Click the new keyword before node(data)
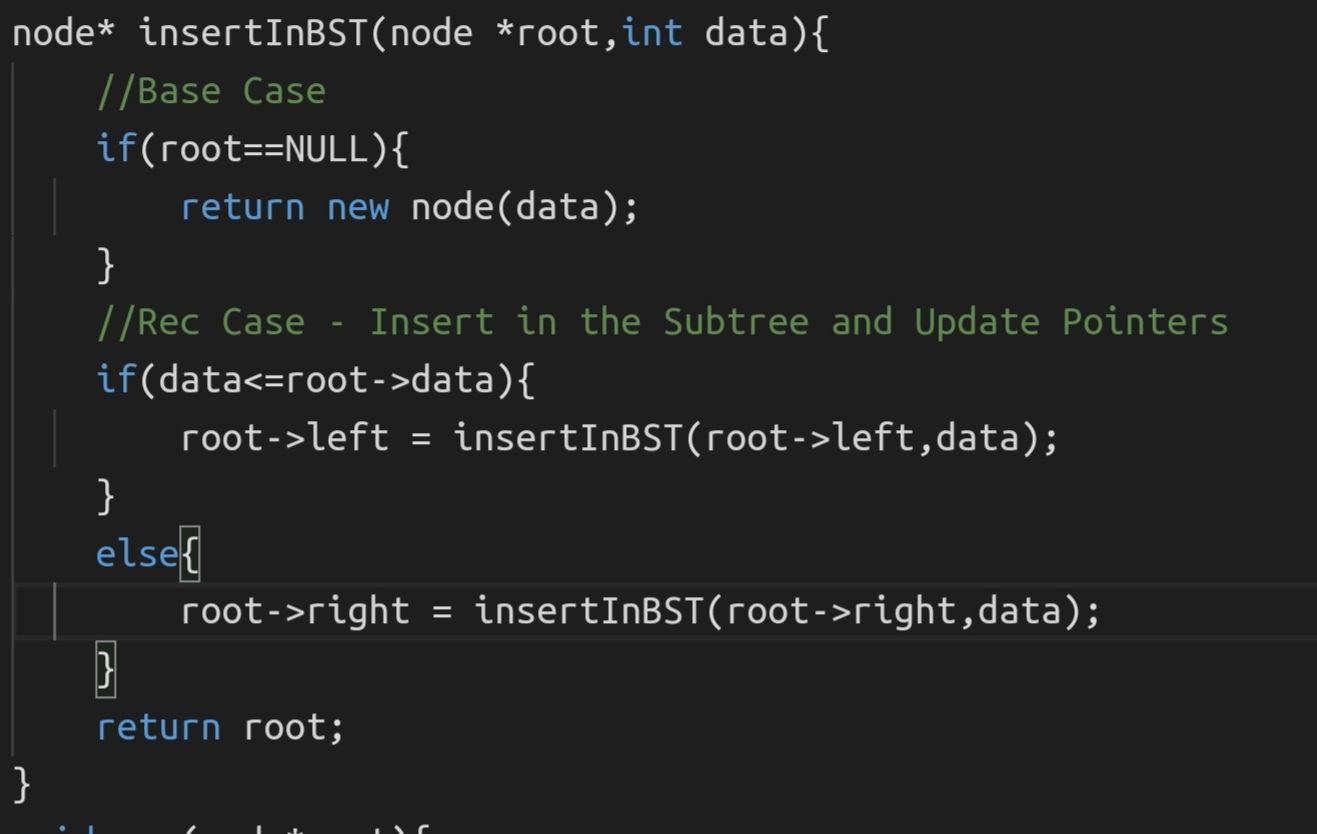 pos(358,208)
